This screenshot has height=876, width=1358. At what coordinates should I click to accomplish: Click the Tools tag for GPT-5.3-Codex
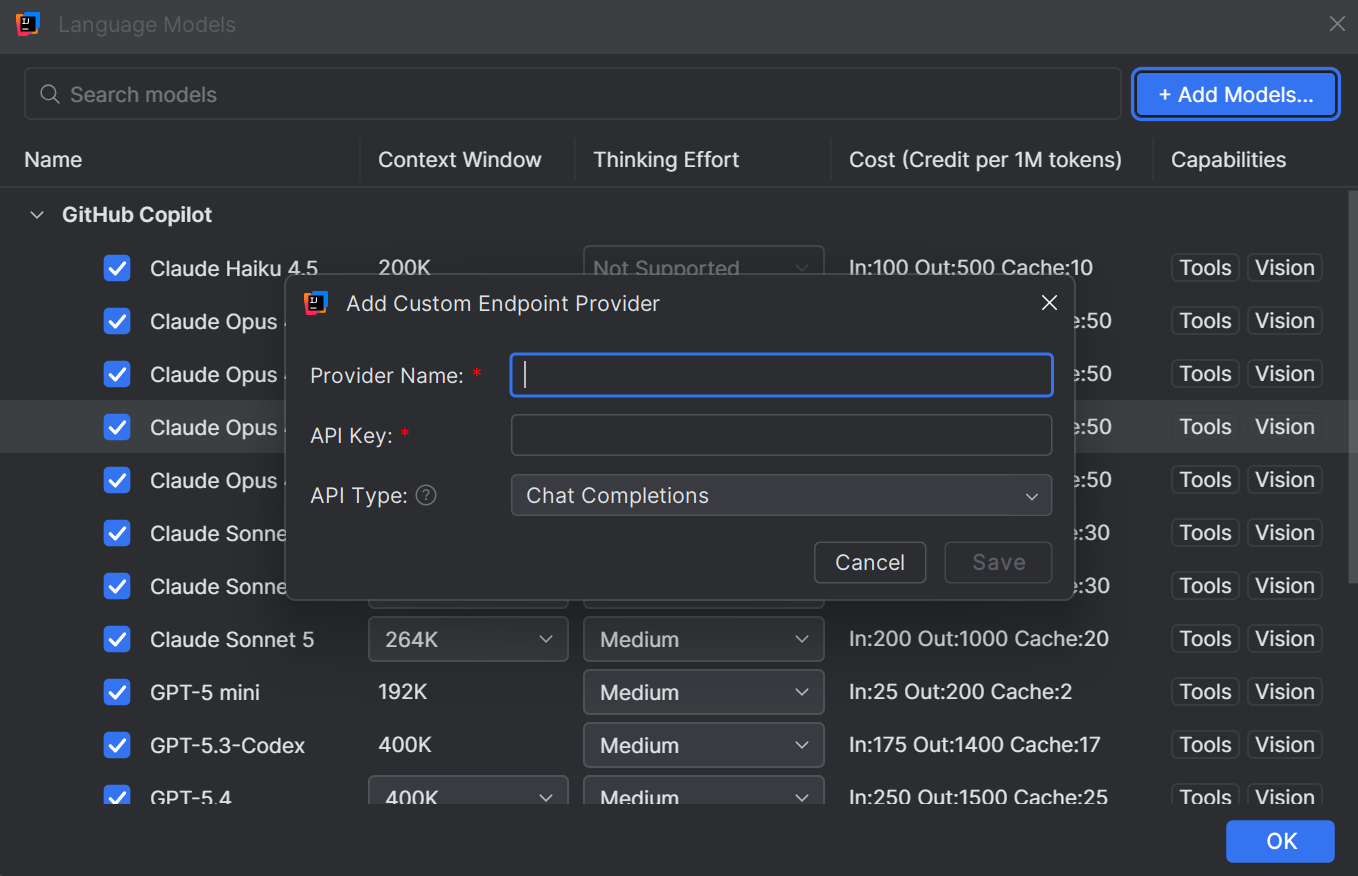pyautogui.click(x=1205, y=745)
